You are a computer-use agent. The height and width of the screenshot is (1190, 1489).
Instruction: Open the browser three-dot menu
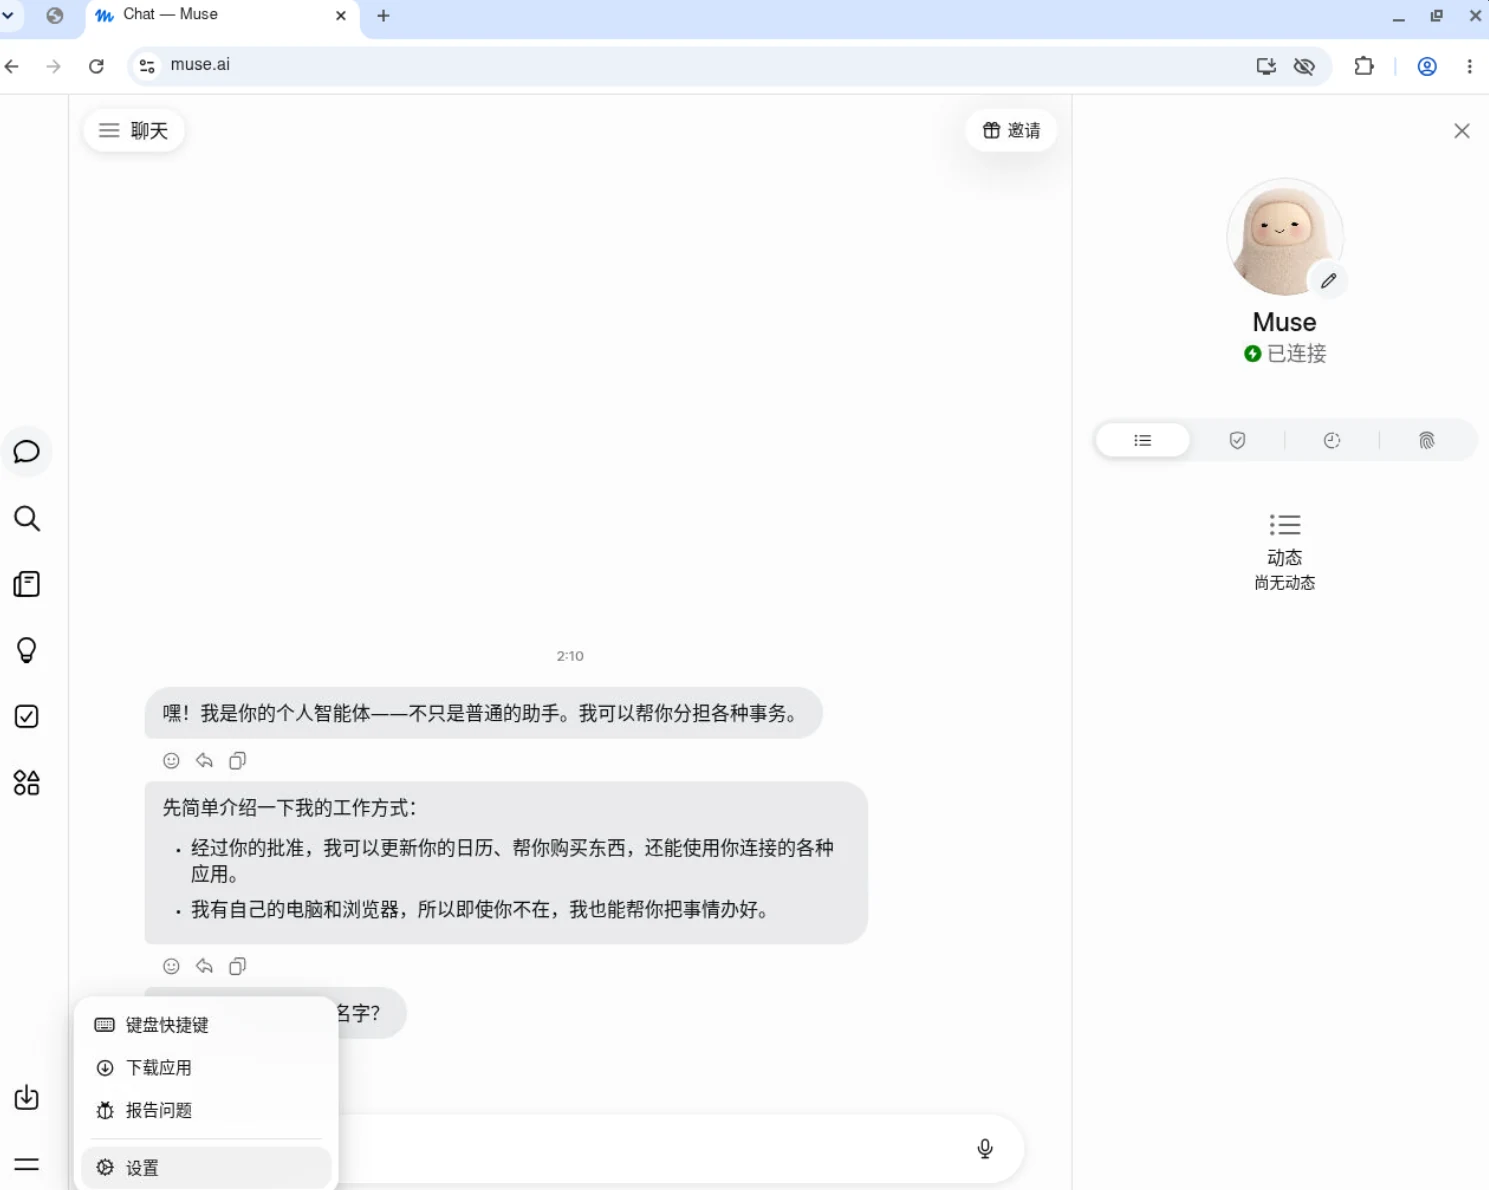1469,66
